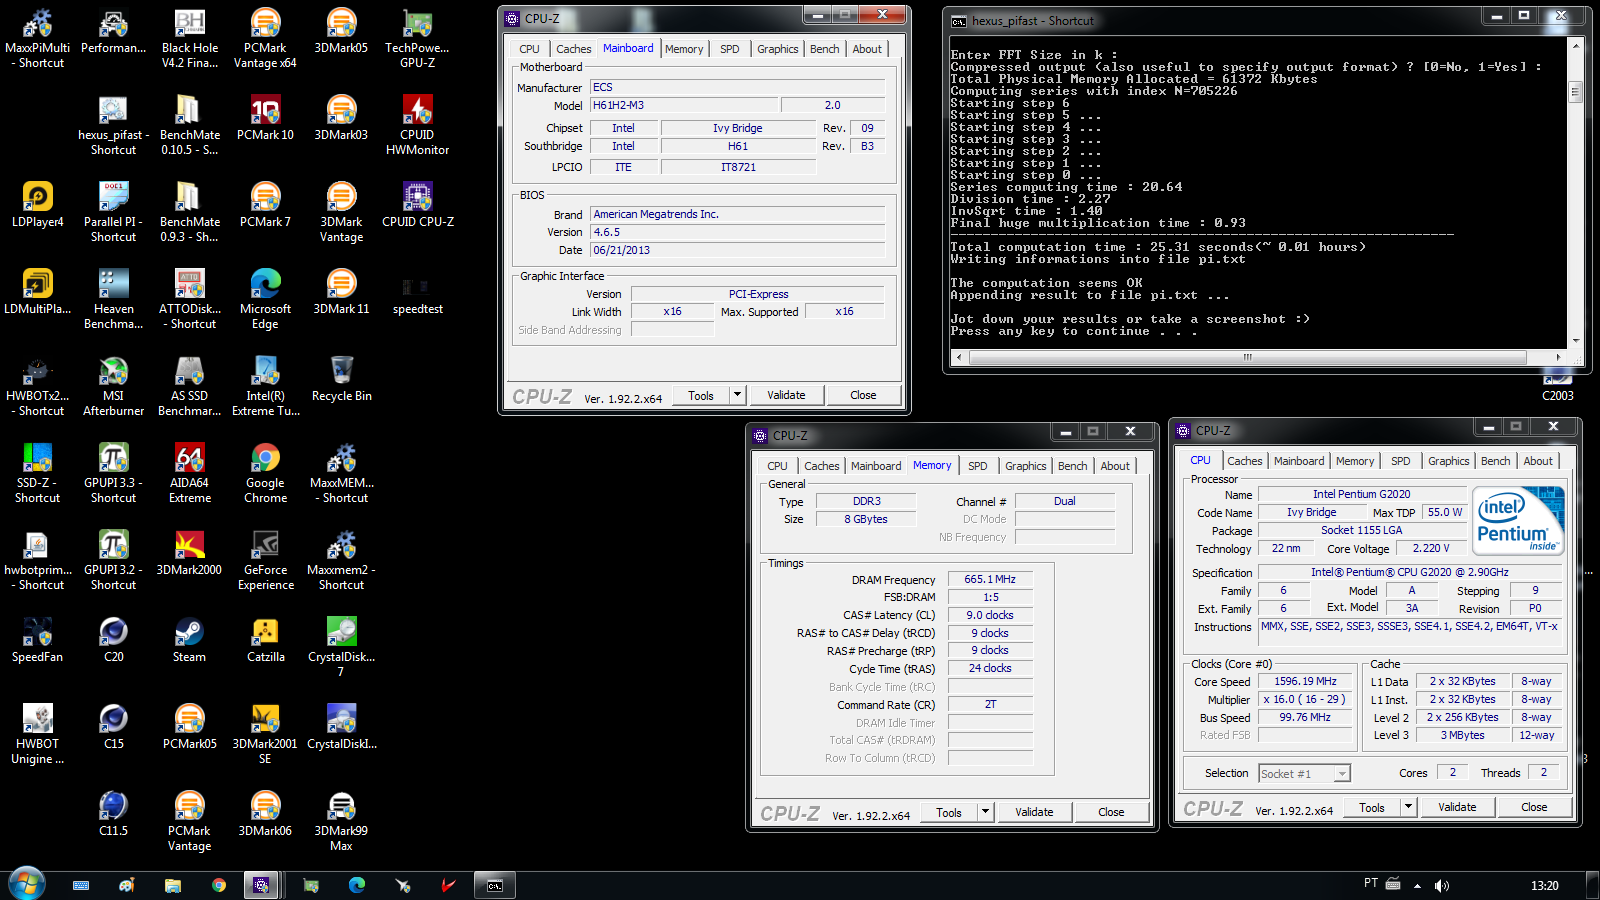Switch to Caches tab in Mainboard CPU-Z window

pos(574,49)
